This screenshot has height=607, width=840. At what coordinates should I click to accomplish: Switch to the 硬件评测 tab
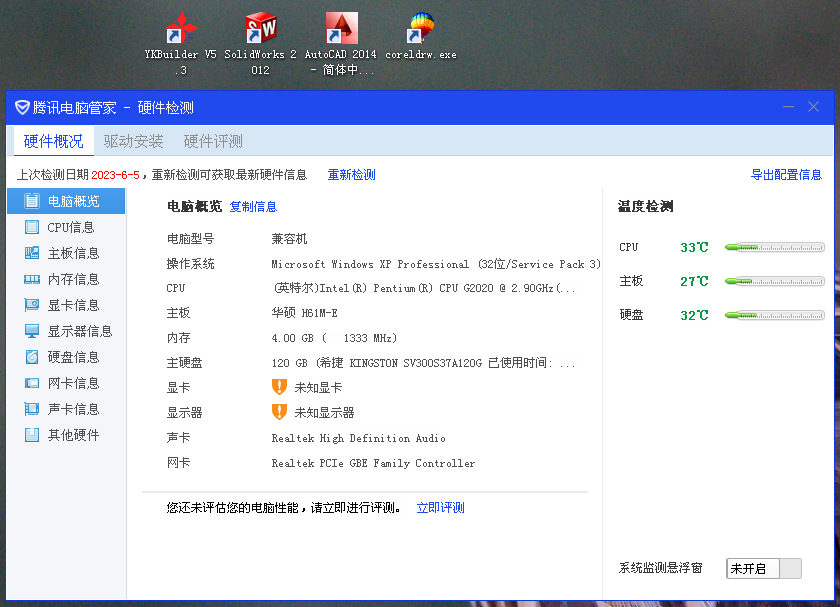[x=213, y=141]
